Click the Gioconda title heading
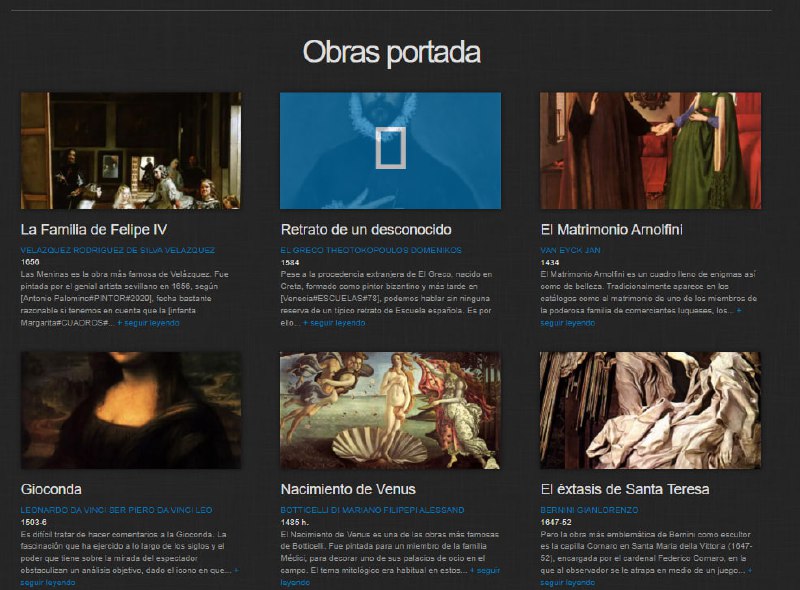 click(51, 489)
